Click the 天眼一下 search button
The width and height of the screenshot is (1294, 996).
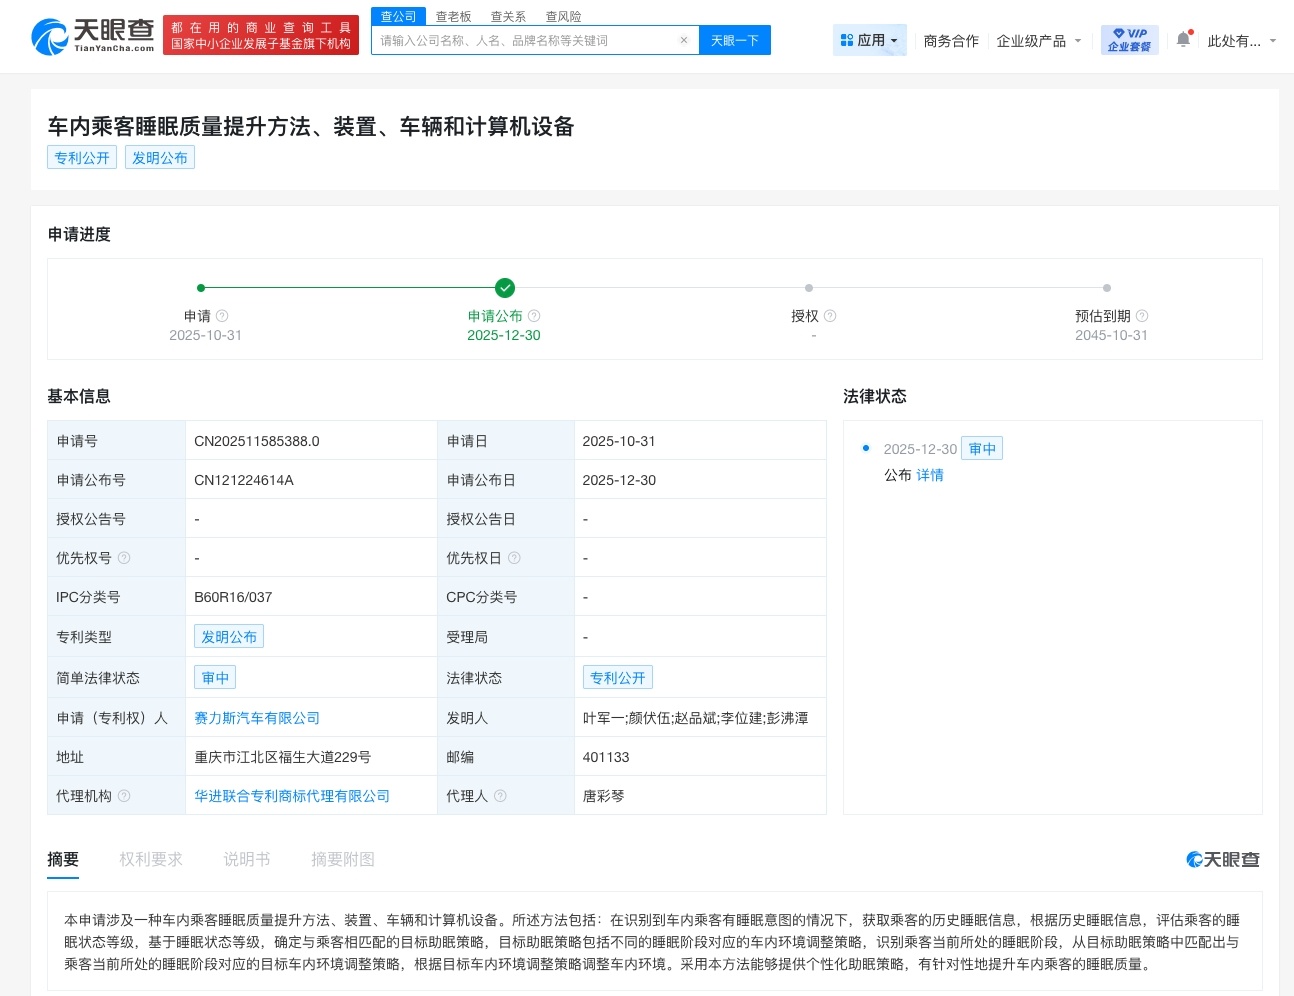click(735, 39)
